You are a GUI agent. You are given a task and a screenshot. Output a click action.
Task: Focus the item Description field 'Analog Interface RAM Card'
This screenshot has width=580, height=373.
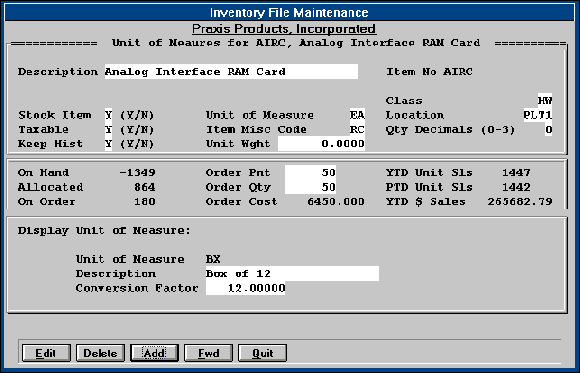[x=231, y=71]
